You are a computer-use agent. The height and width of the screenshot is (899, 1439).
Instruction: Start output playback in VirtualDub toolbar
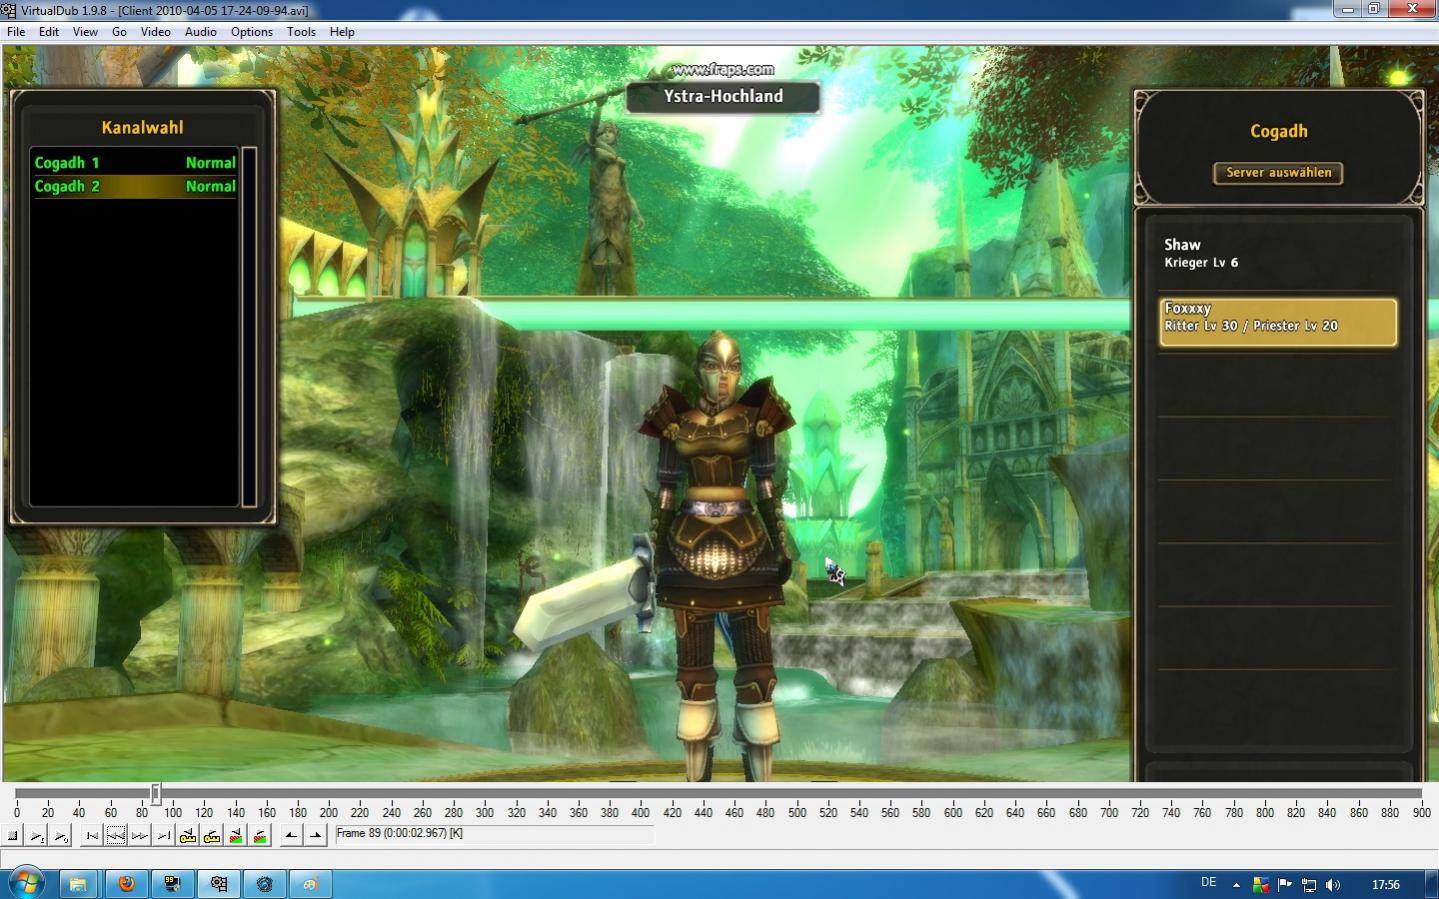(x=61, y=836)
